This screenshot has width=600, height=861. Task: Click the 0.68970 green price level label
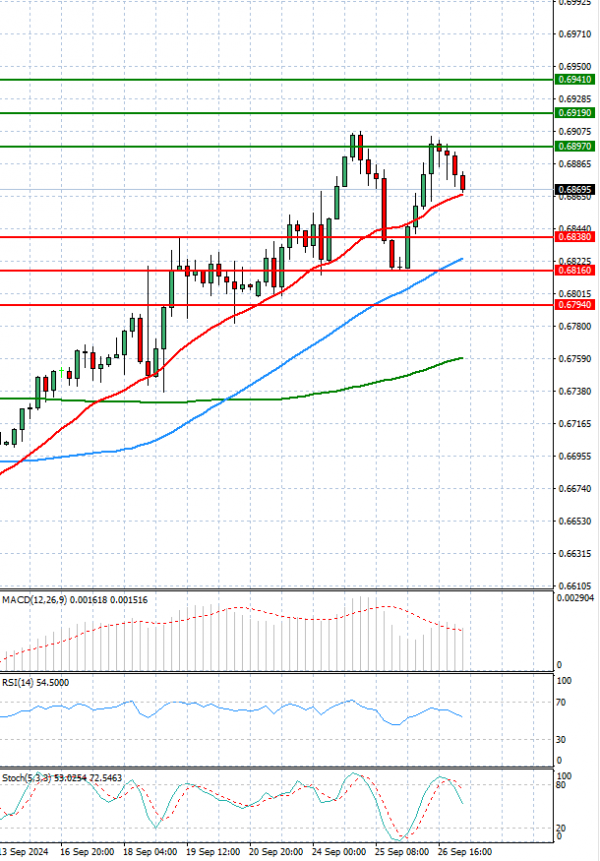click(x=575, y=146)
